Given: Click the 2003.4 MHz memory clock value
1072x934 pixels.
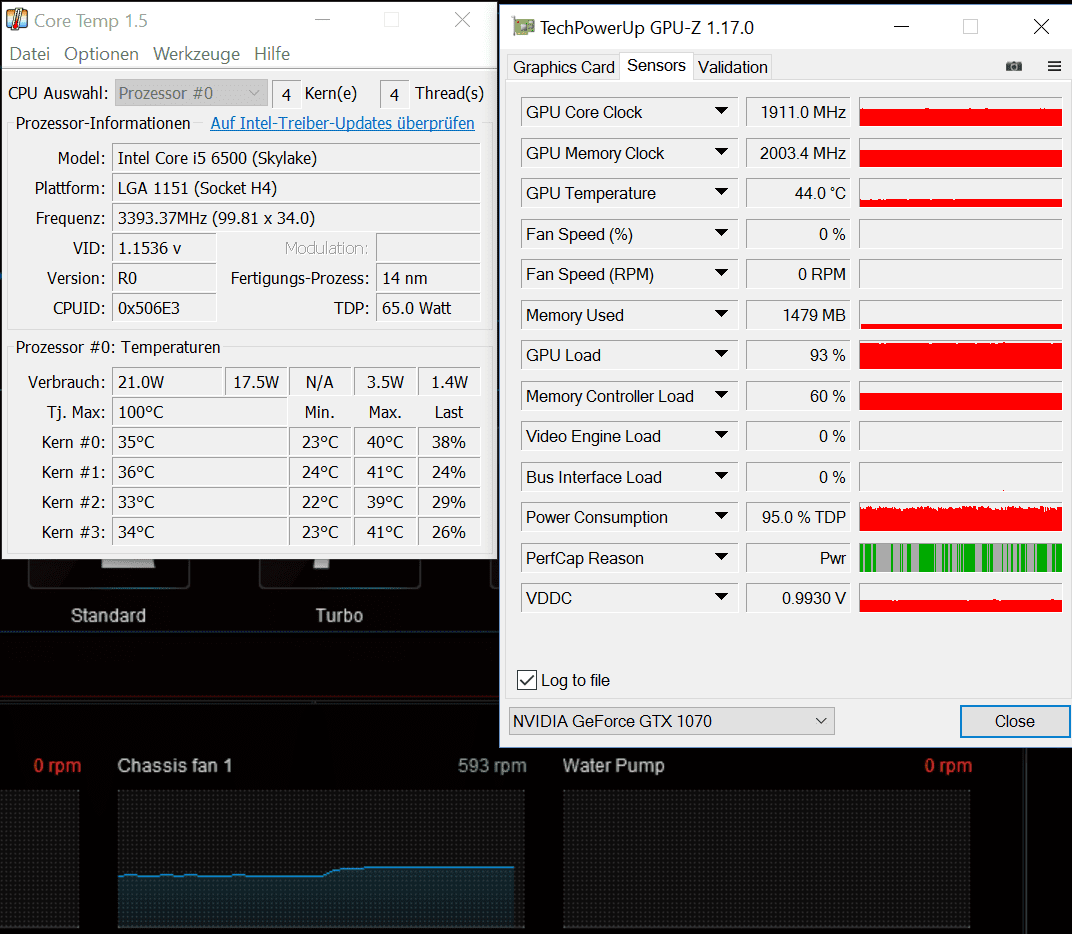Looking at the screenshot, I should pos(799,153).
